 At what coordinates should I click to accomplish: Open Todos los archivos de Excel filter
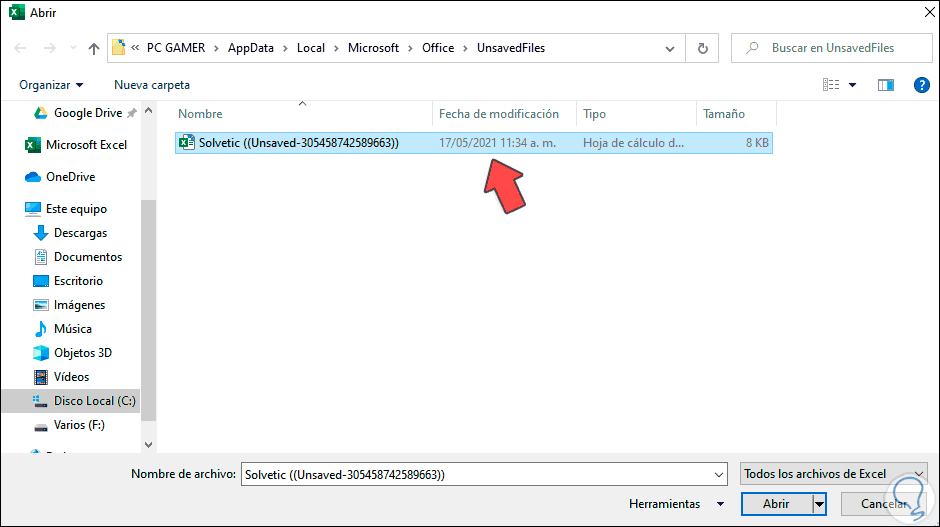(833, 474)
